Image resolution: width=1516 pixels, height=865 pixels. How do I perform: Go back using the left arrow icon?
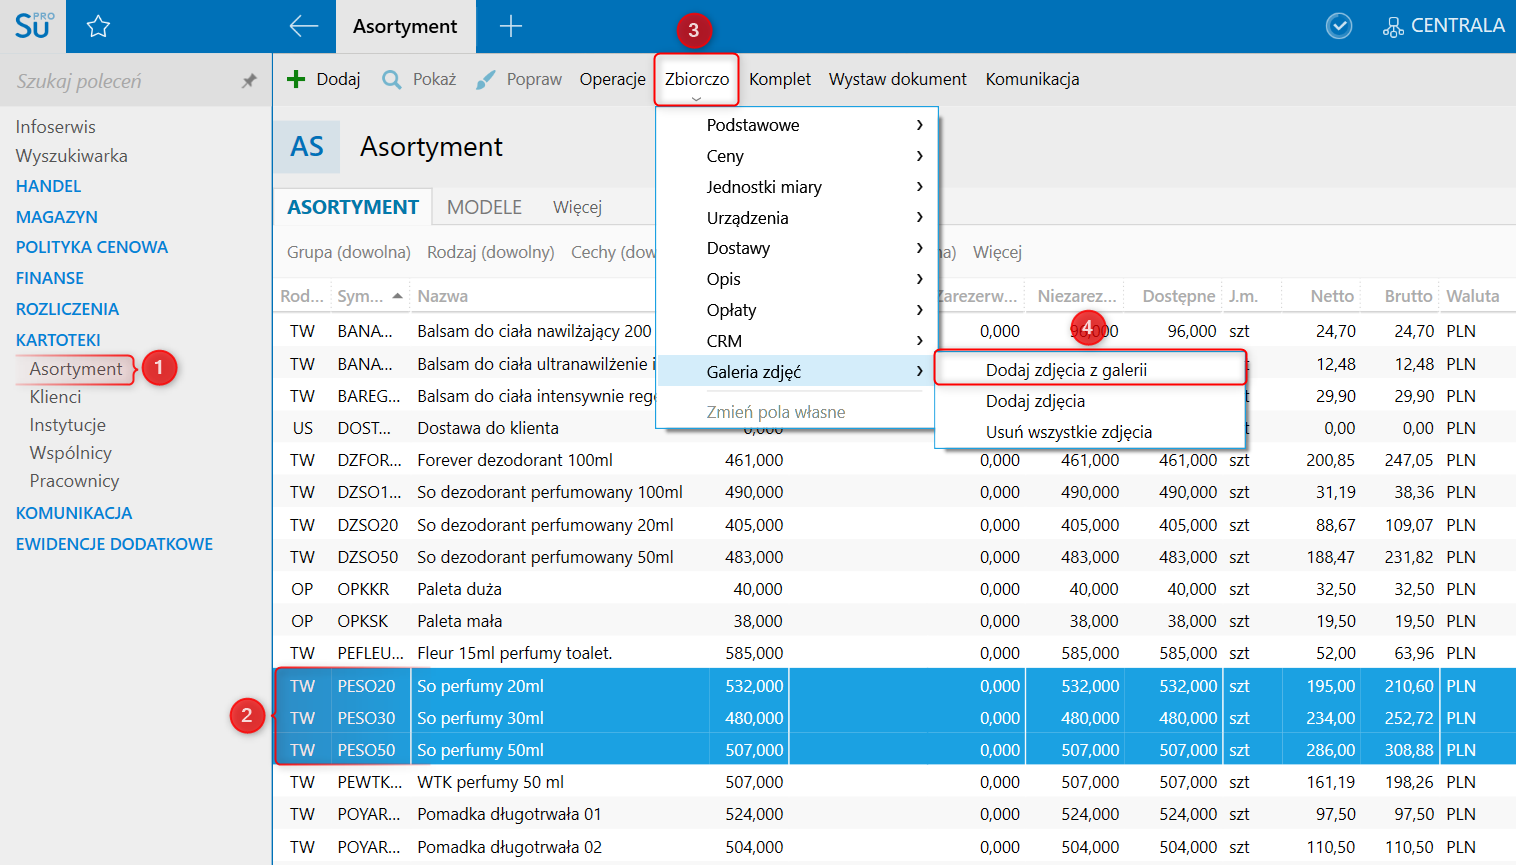click(303, 26)
